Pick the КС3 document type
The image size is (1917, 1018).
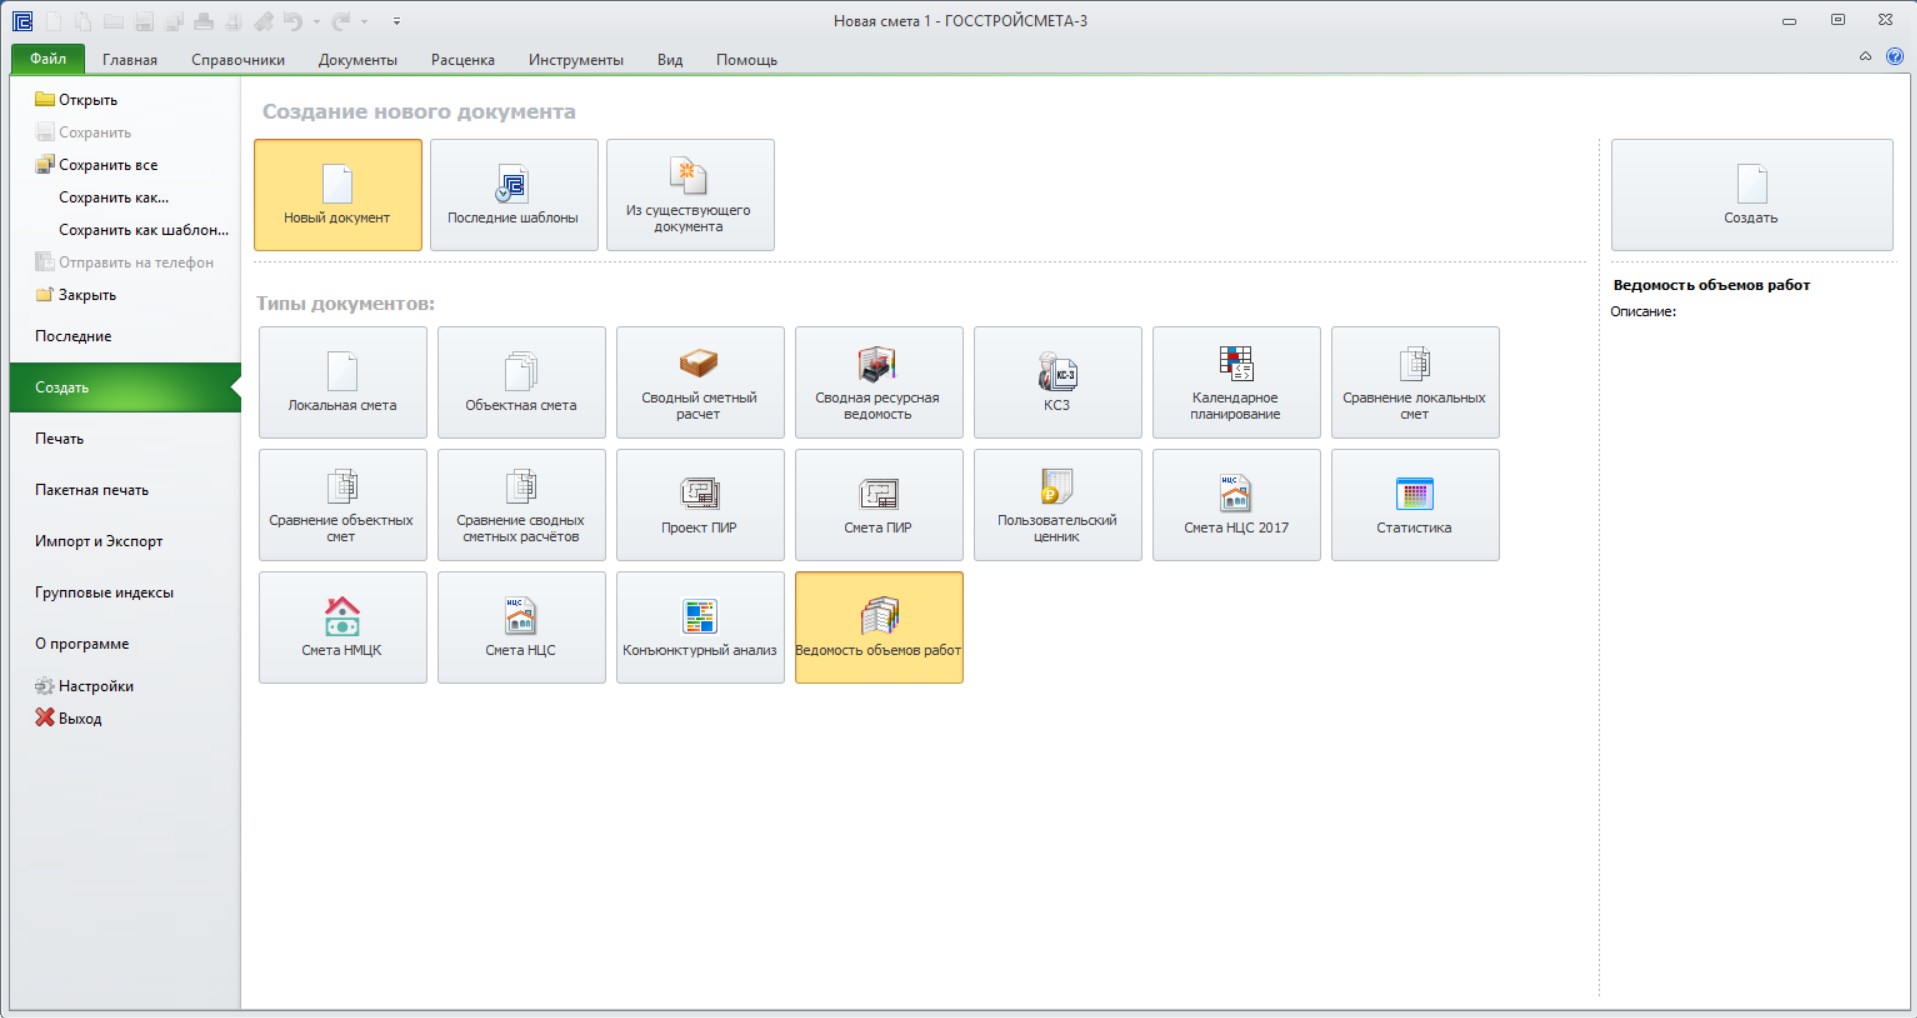pos(1058,382)
